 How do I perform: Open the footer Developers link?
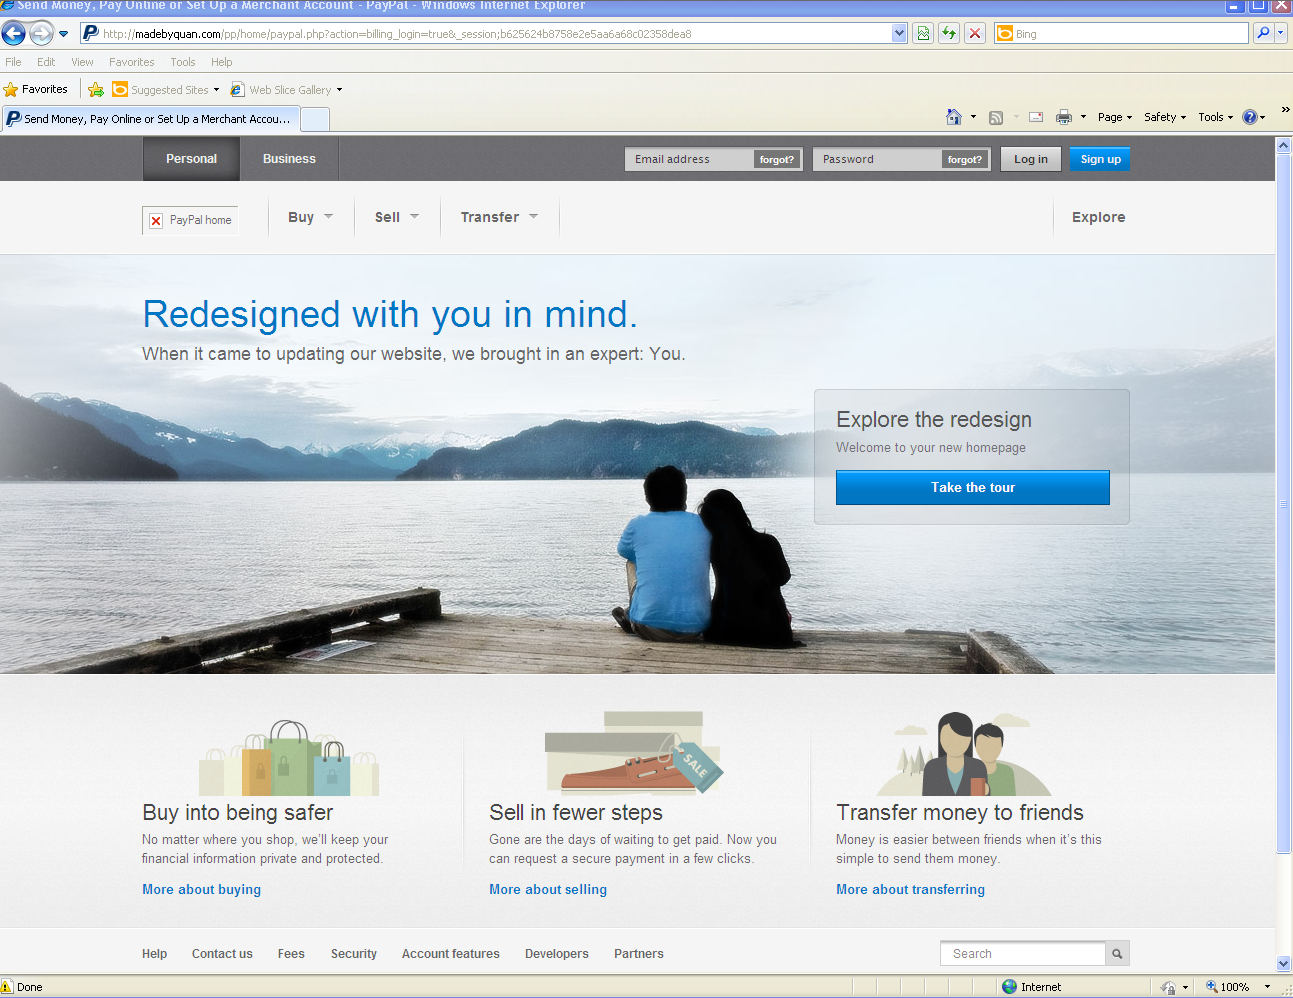point(557,954)
